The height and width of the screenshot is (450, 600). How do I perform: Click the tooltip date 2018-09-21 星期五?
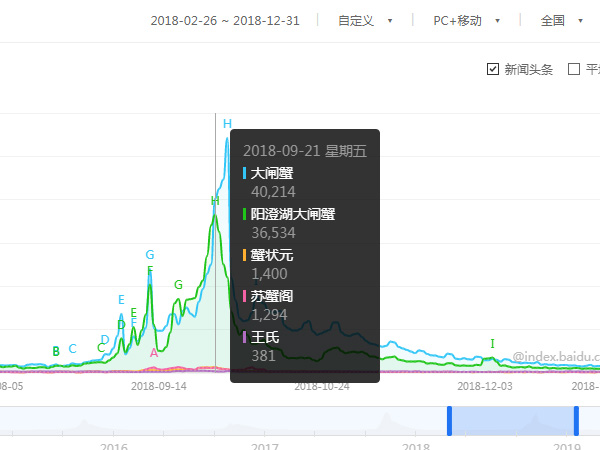pyautogui.click(x=305, y=151)
